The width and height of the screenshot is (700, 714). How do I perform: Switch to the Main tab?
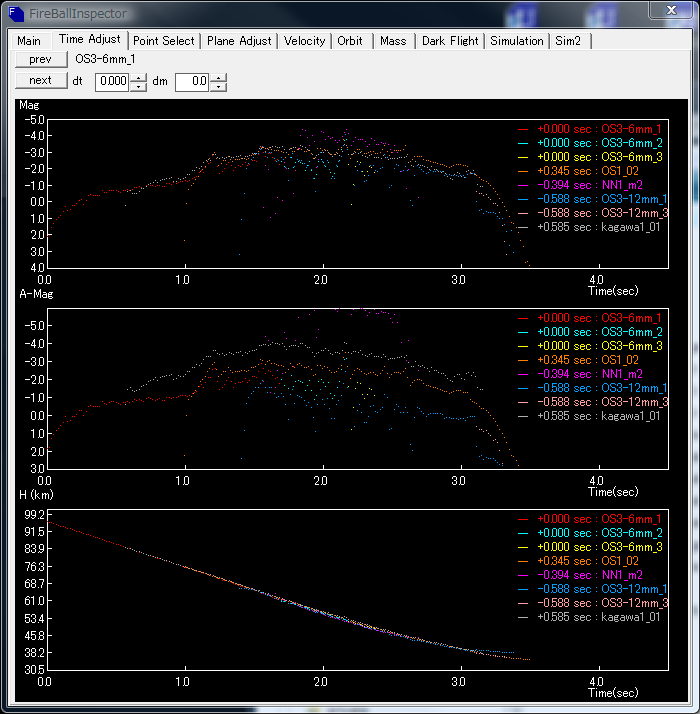(29, 41)
